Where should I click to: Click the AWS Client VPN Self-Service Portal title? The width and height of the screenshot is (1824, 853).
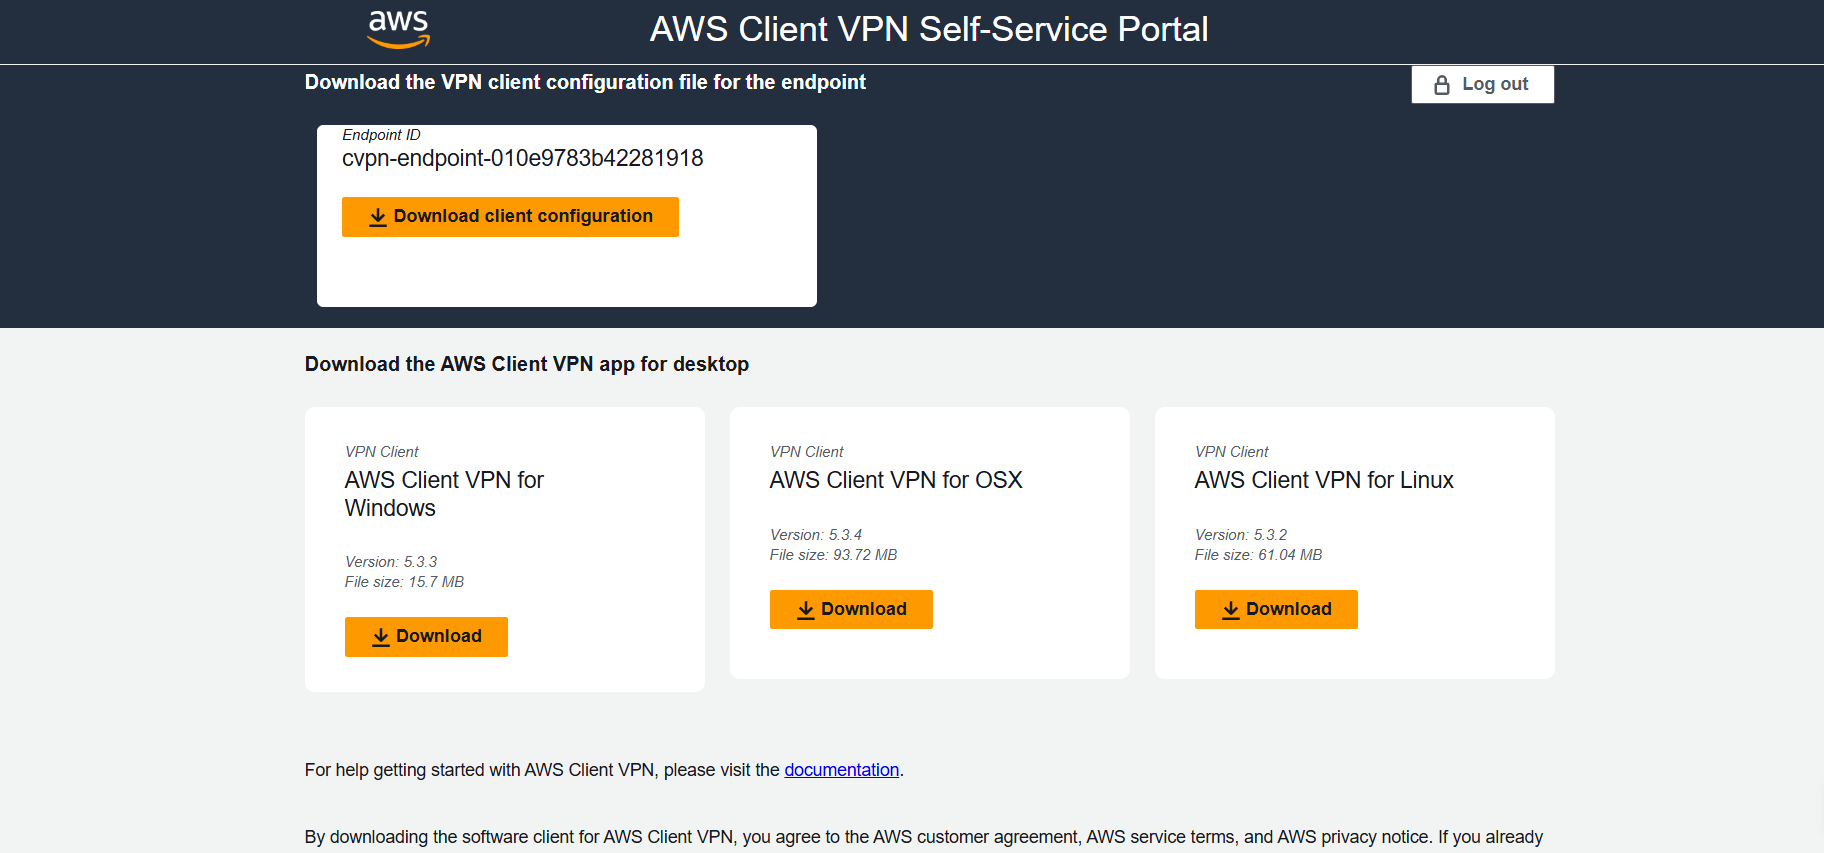point(929,29)
